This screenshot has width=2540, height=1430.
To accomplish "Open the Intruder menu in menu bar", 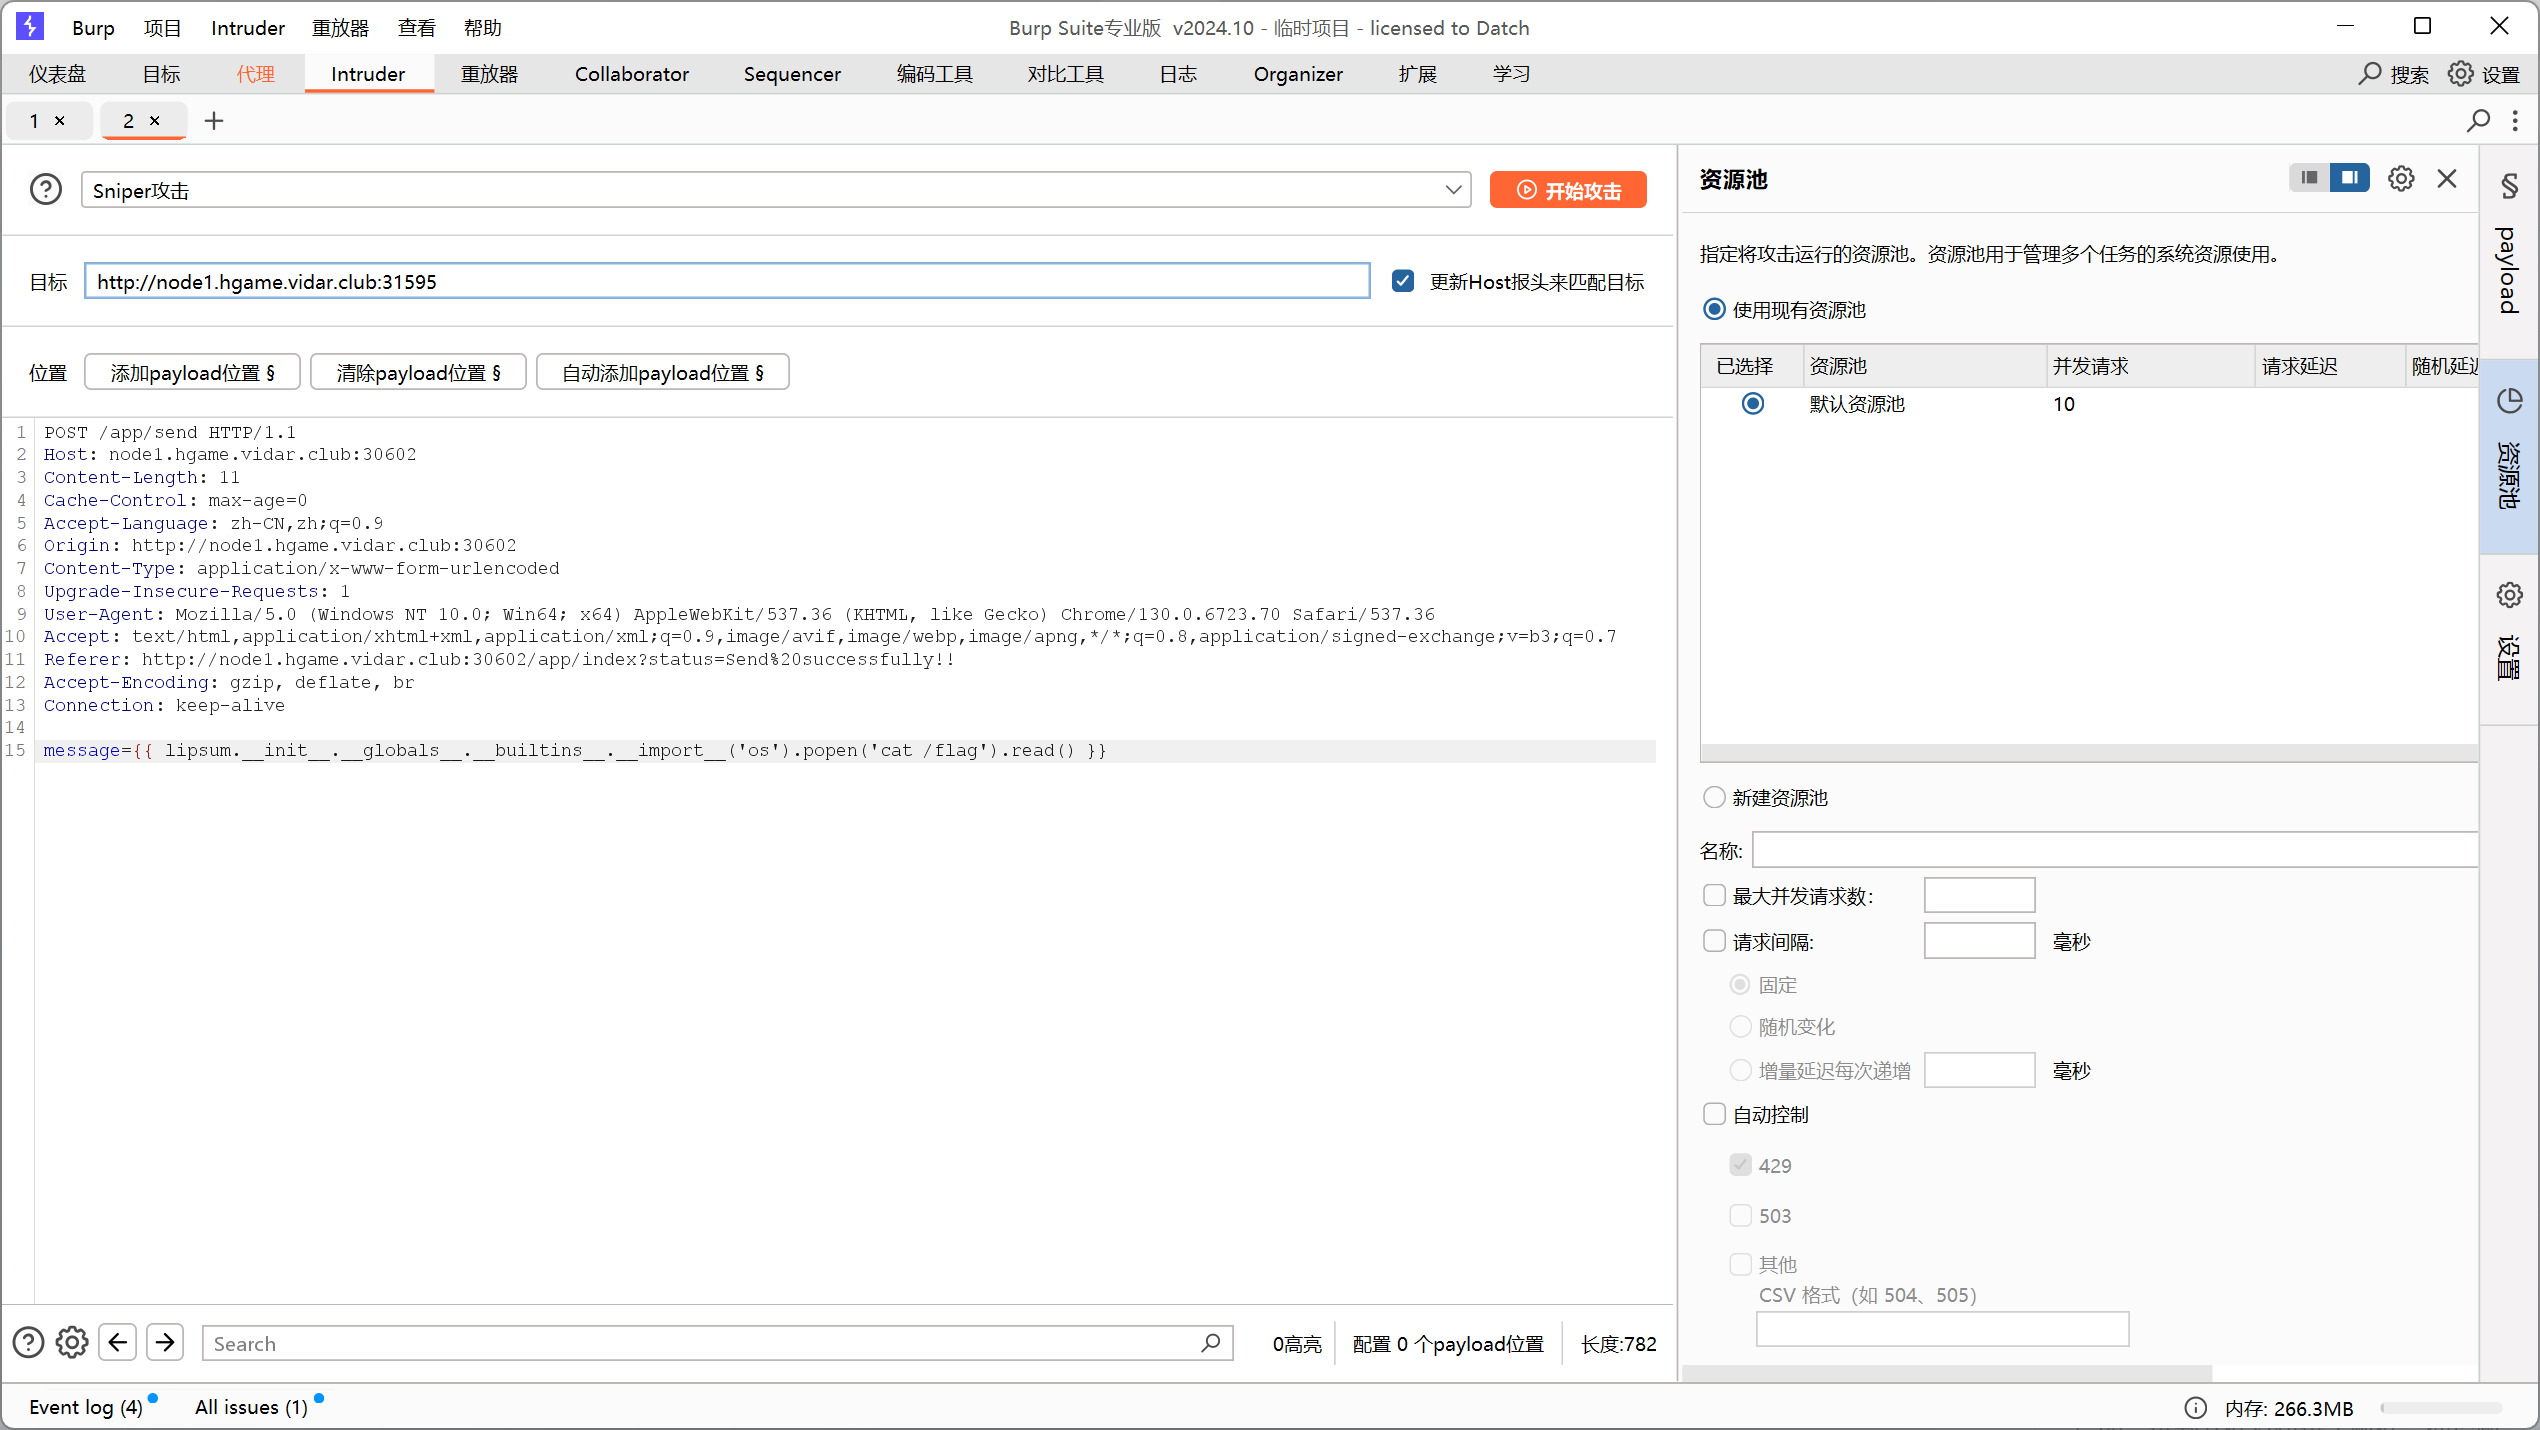I will [247, 28].
